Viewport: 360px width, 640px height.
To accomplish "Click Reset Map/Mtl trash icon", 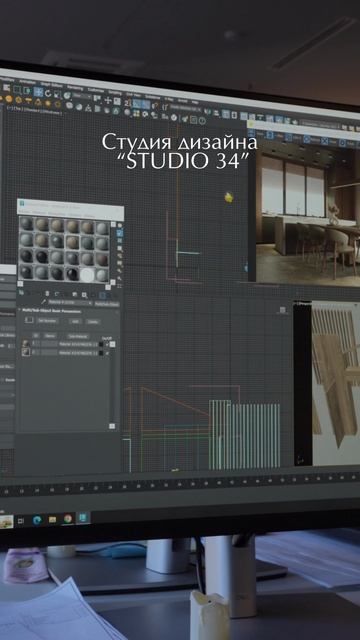I will pos(47,293).
